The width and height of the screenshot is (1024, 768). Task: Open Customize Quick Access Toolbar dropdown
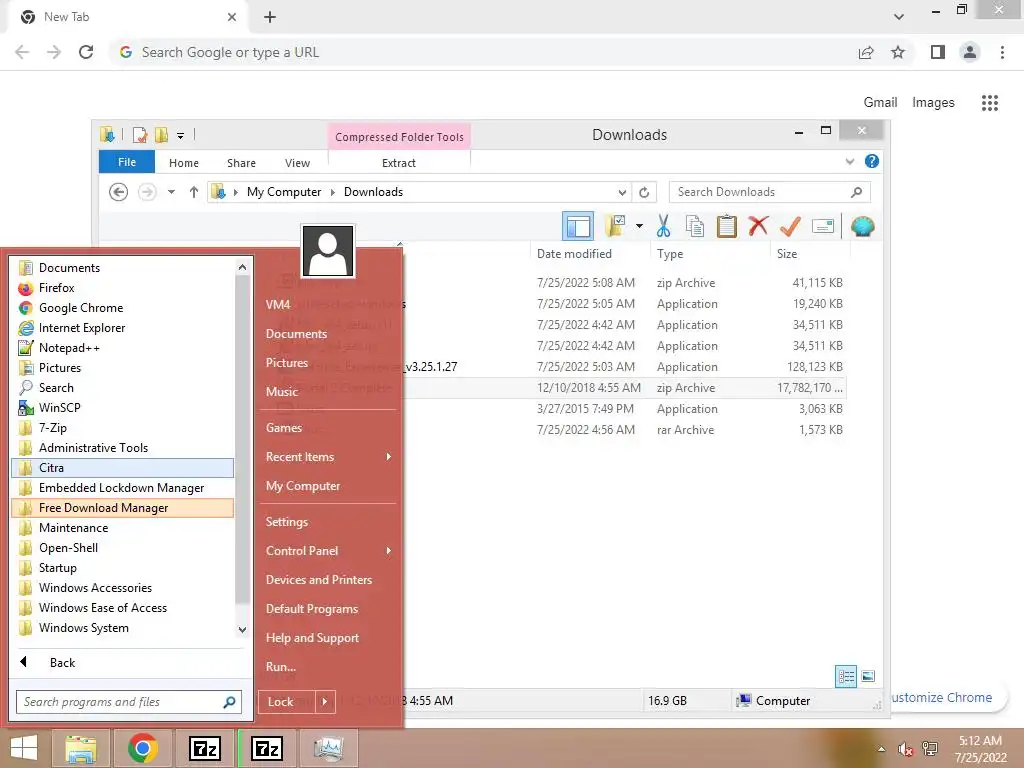(180, 136)
